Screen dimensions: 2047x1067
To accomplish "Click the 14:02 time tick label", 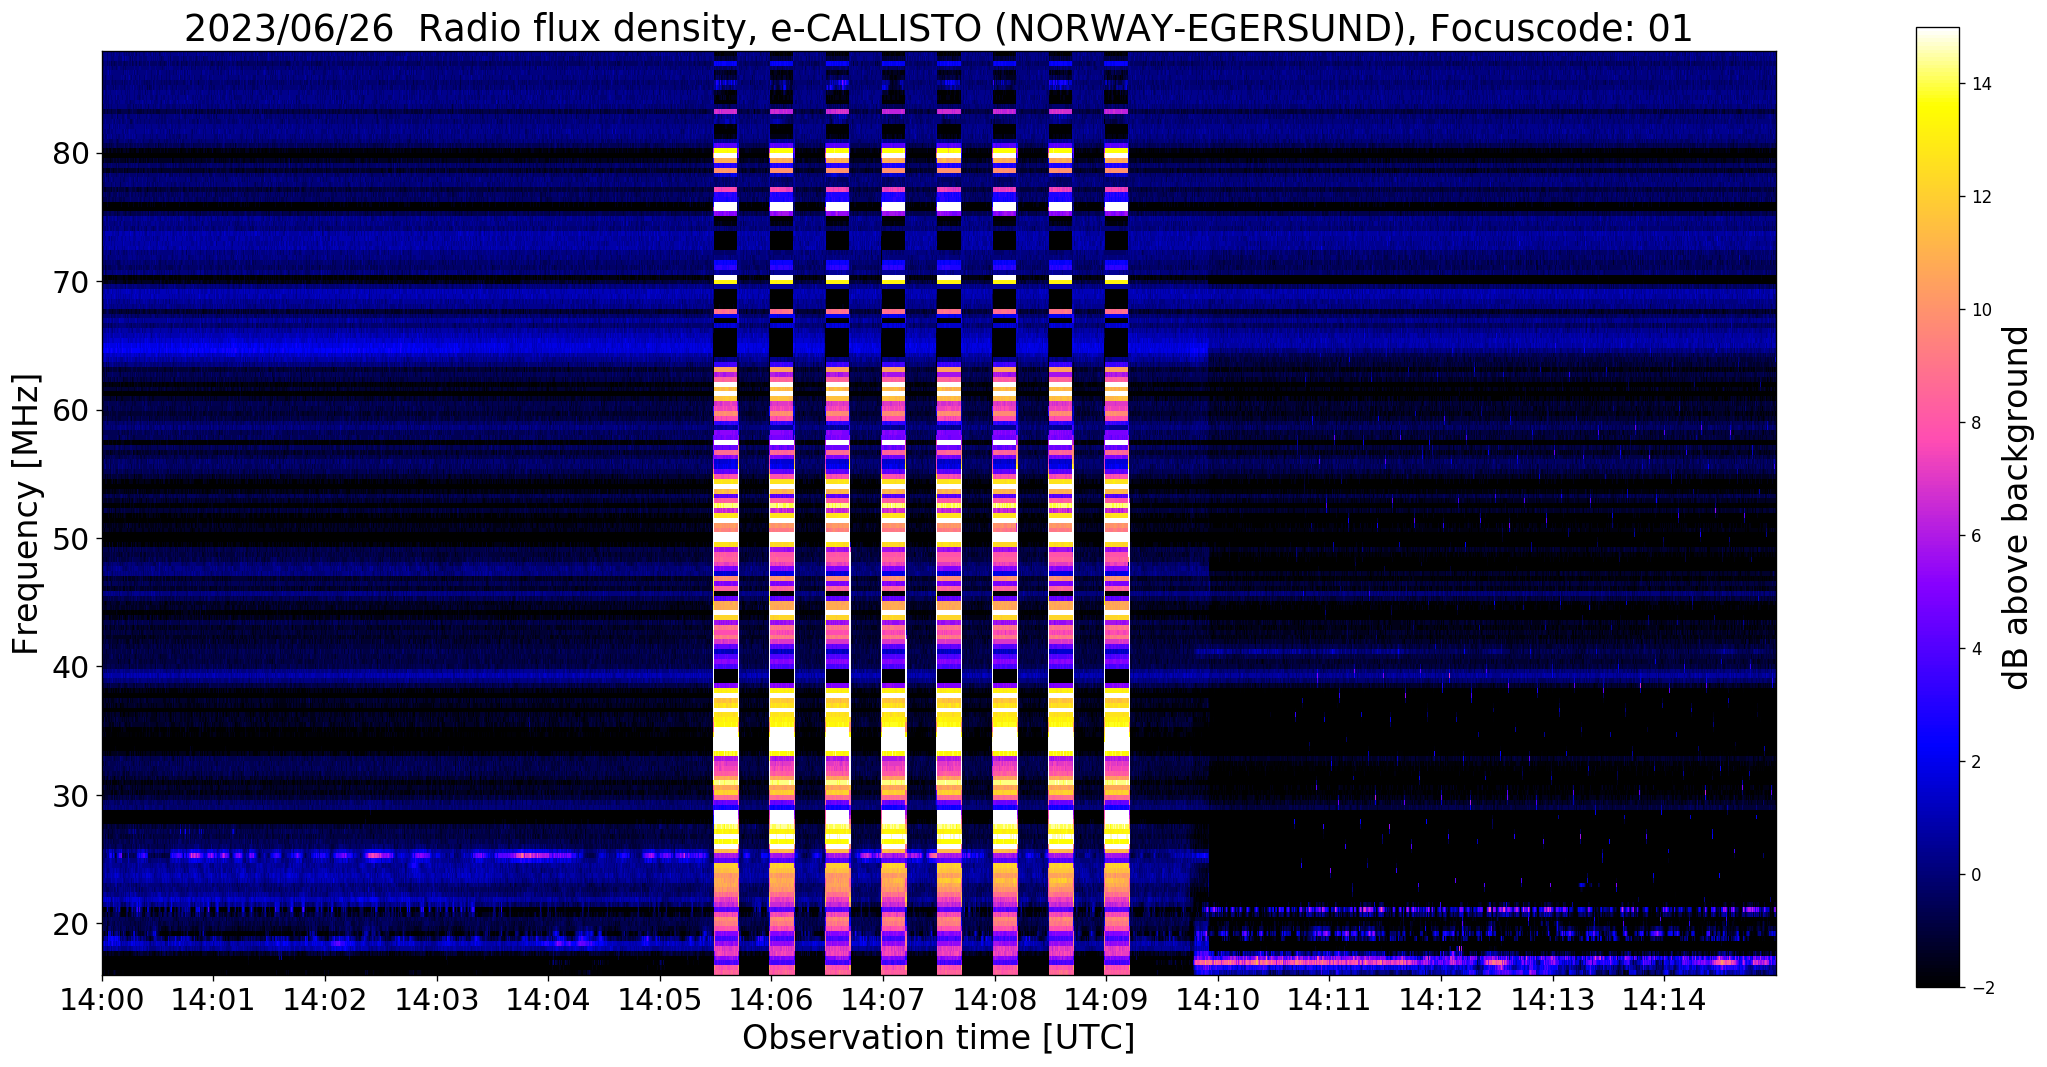I will point(325,998).
